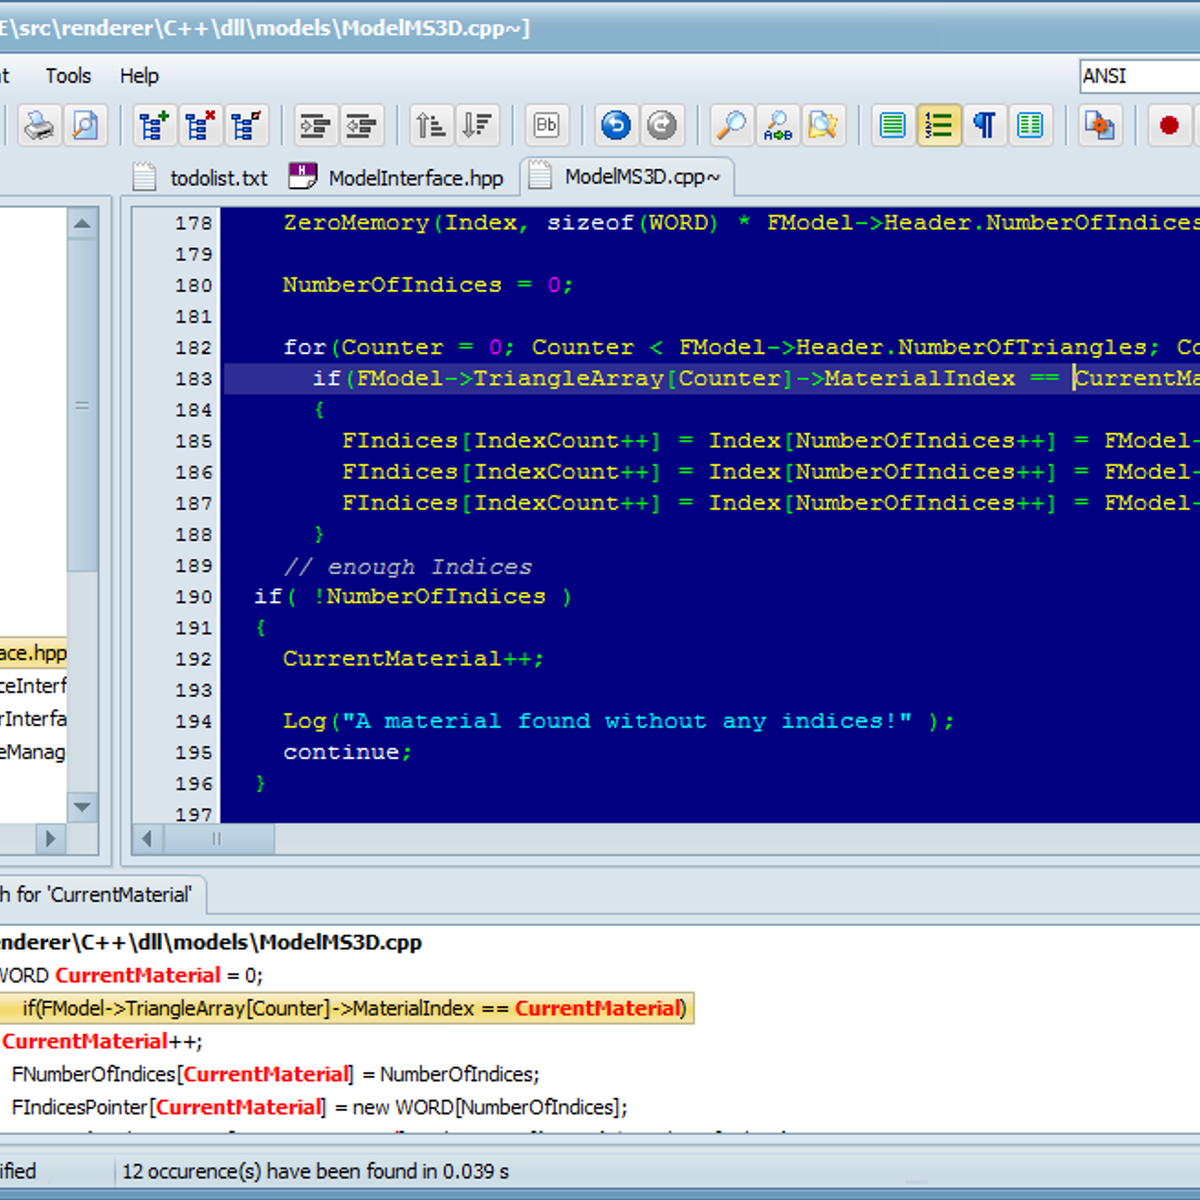Open the Find and Replace icon

coord(778,126)
